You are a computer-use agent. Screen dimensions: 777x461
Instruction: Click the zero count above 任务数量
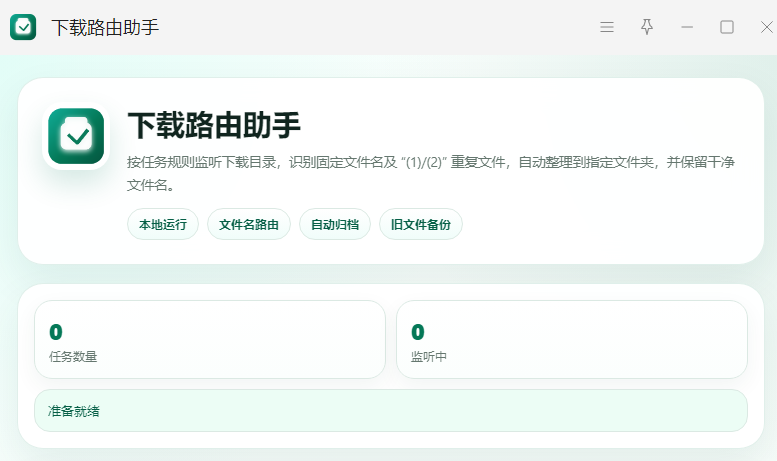point(56,332)
